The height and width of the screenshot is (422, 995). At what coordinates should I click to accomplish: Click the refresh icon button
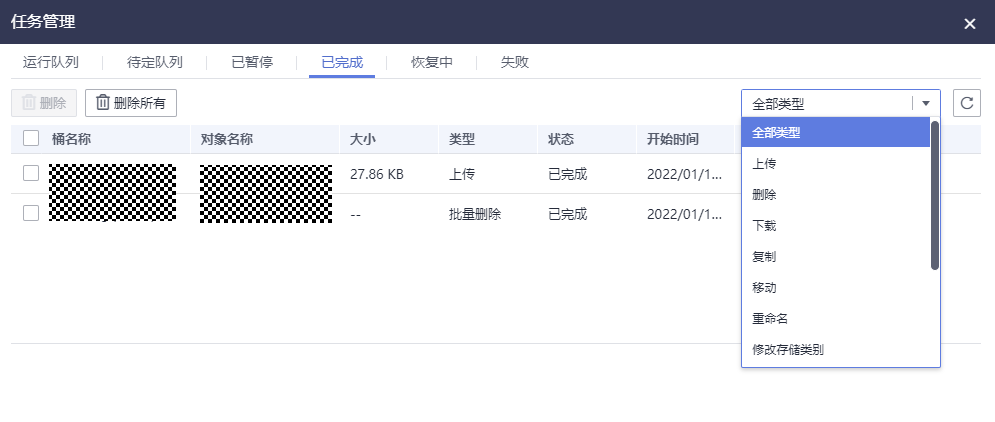click(x=966, y=103)
